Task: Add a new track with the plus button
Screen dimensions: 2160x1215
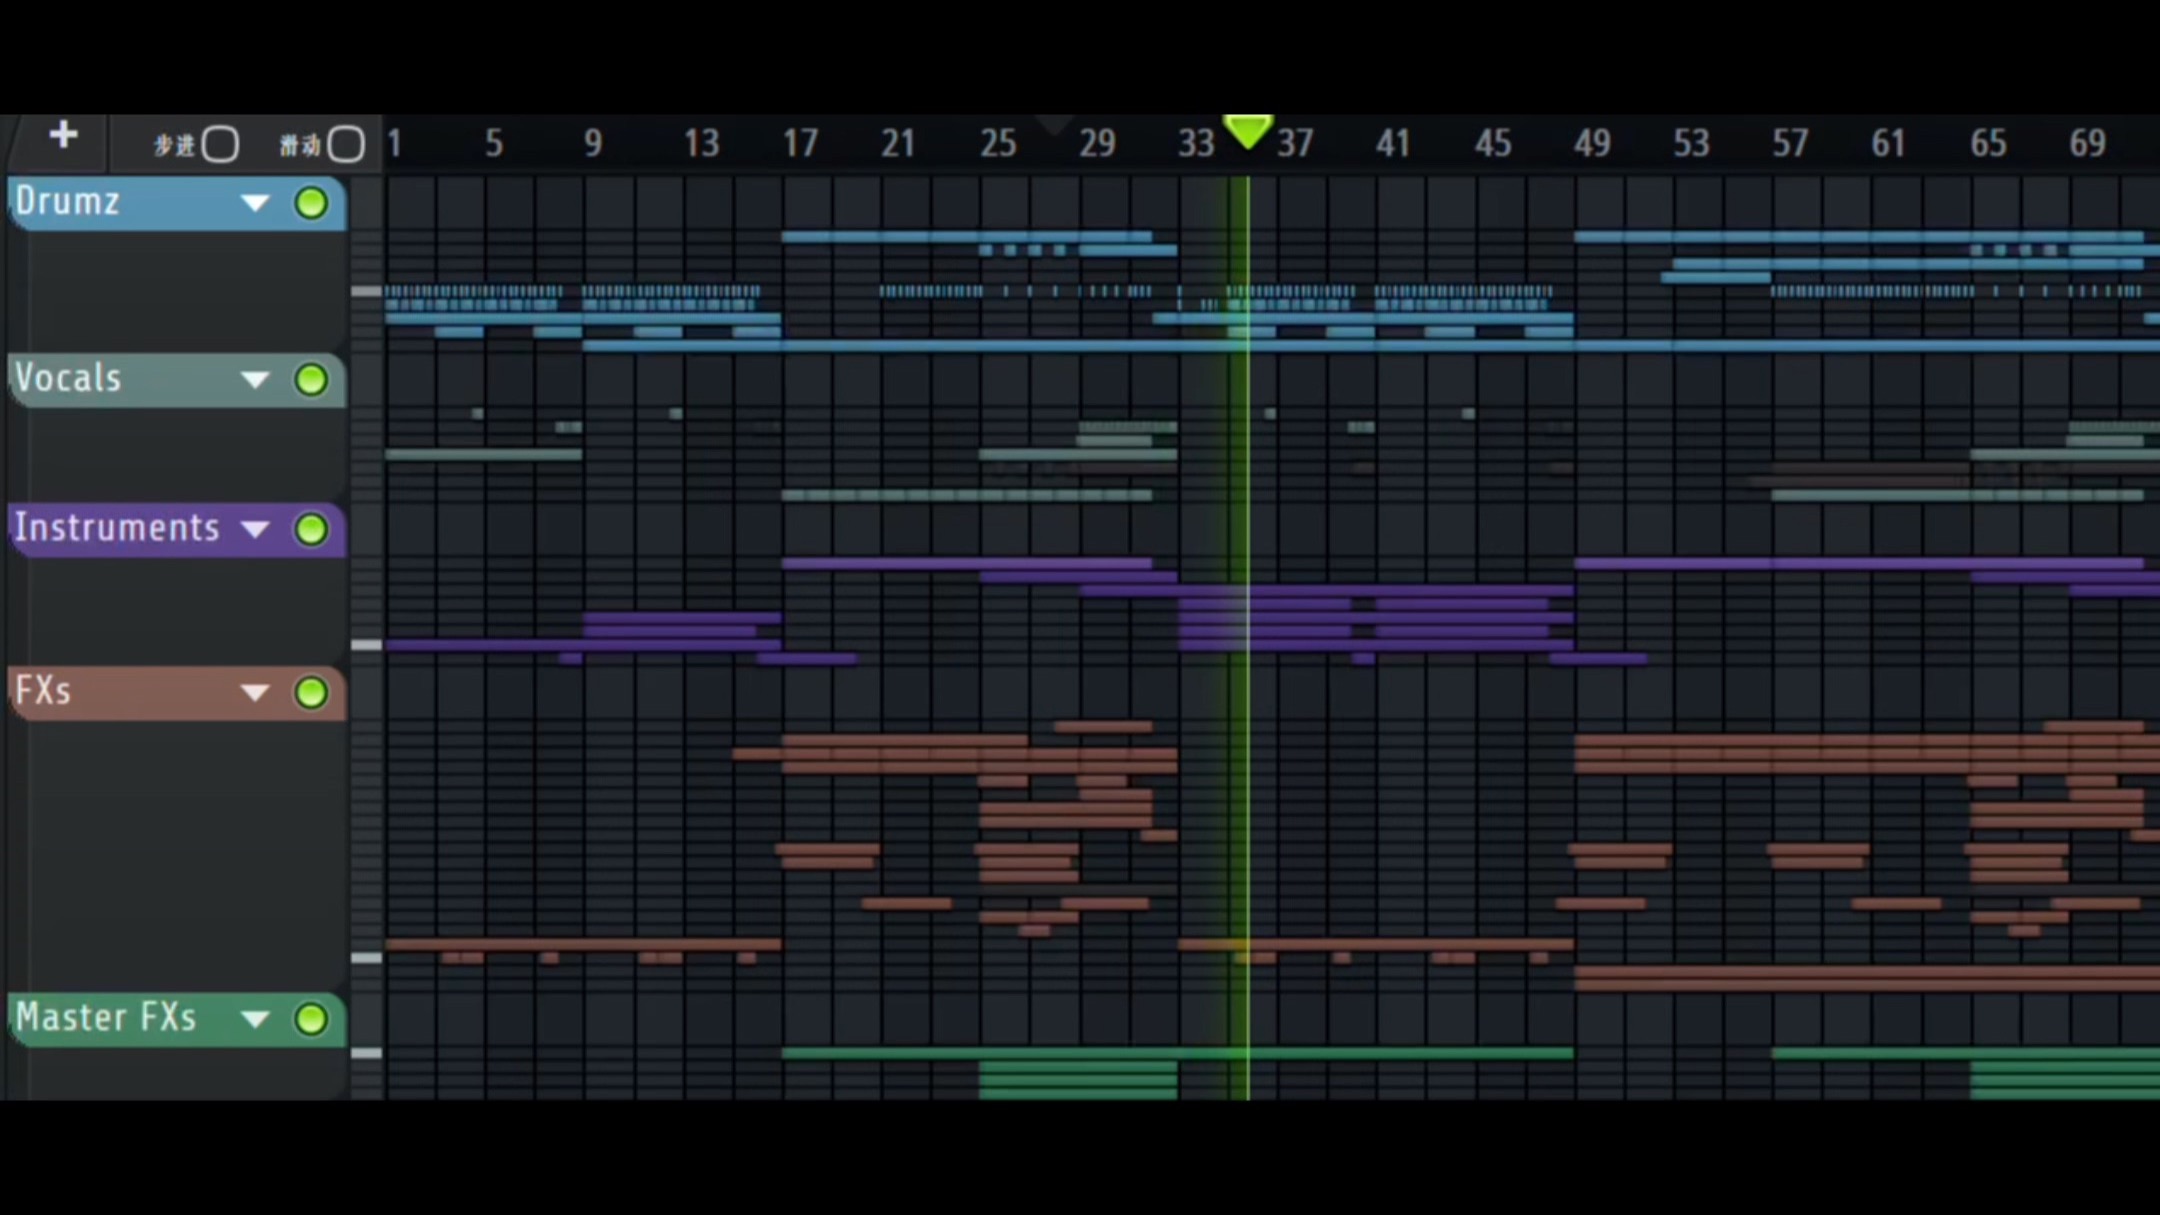Action: click(63, 135)
